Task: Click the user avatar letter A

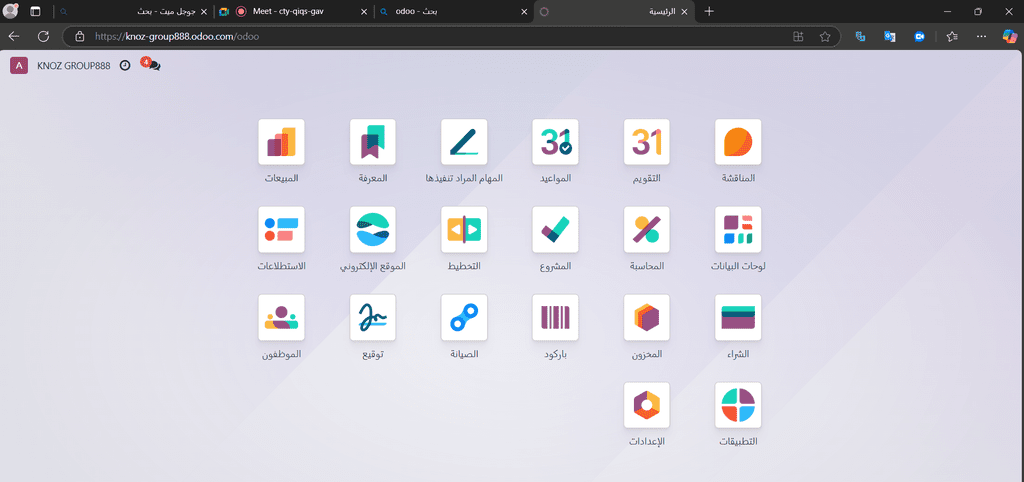Action: tap(19, 65)
